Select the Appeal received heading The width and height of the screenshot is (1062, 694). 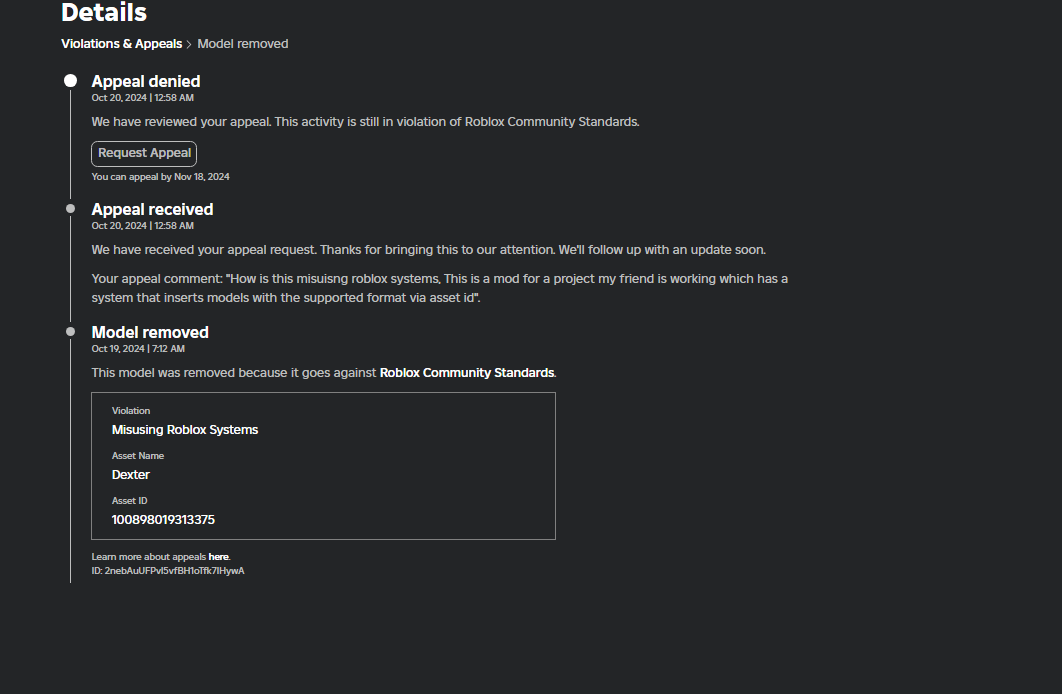152,209
